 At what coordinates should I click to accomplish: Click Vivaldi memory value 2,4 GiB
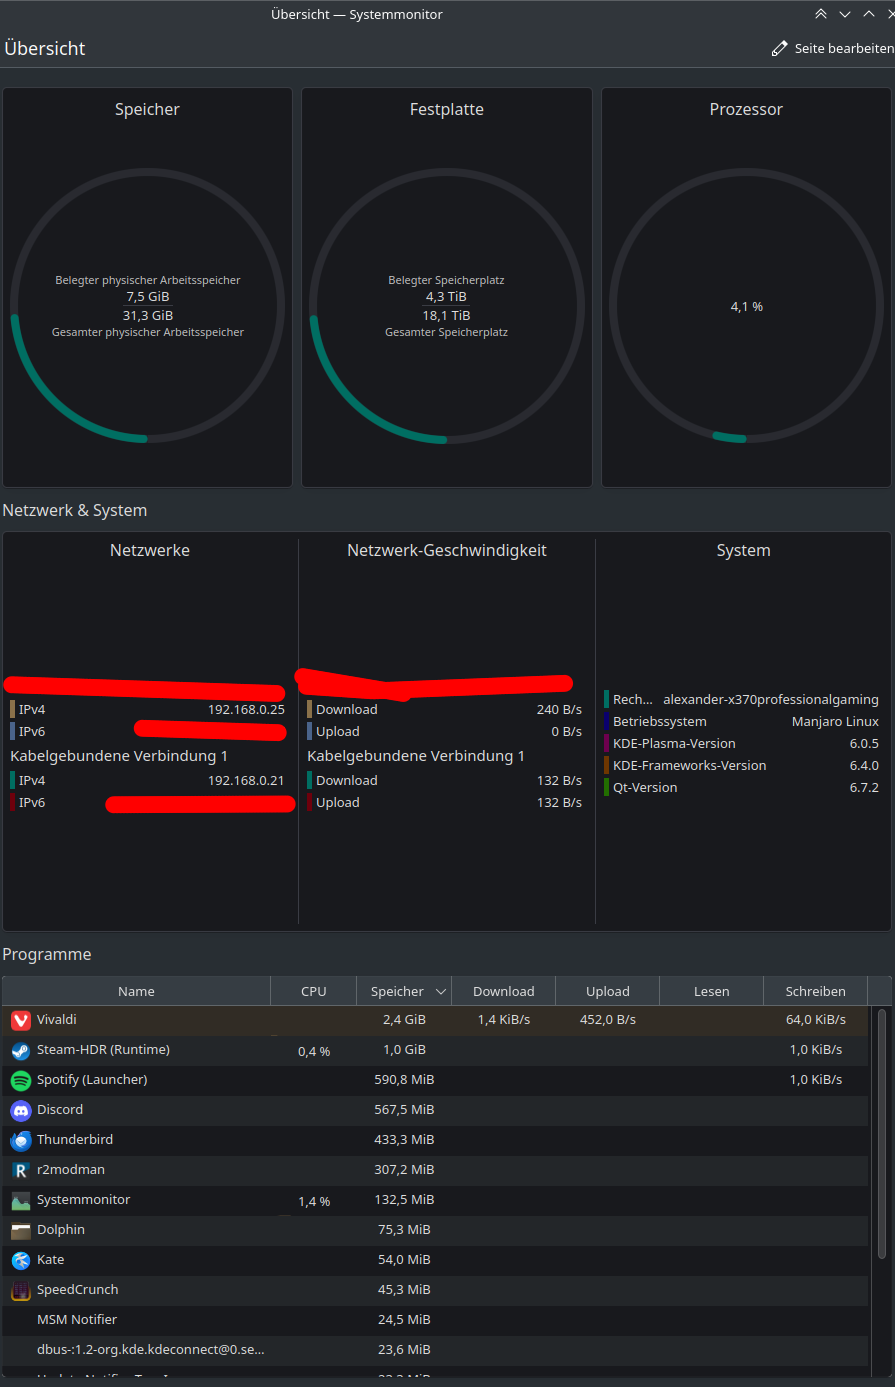click(404, 1019)
